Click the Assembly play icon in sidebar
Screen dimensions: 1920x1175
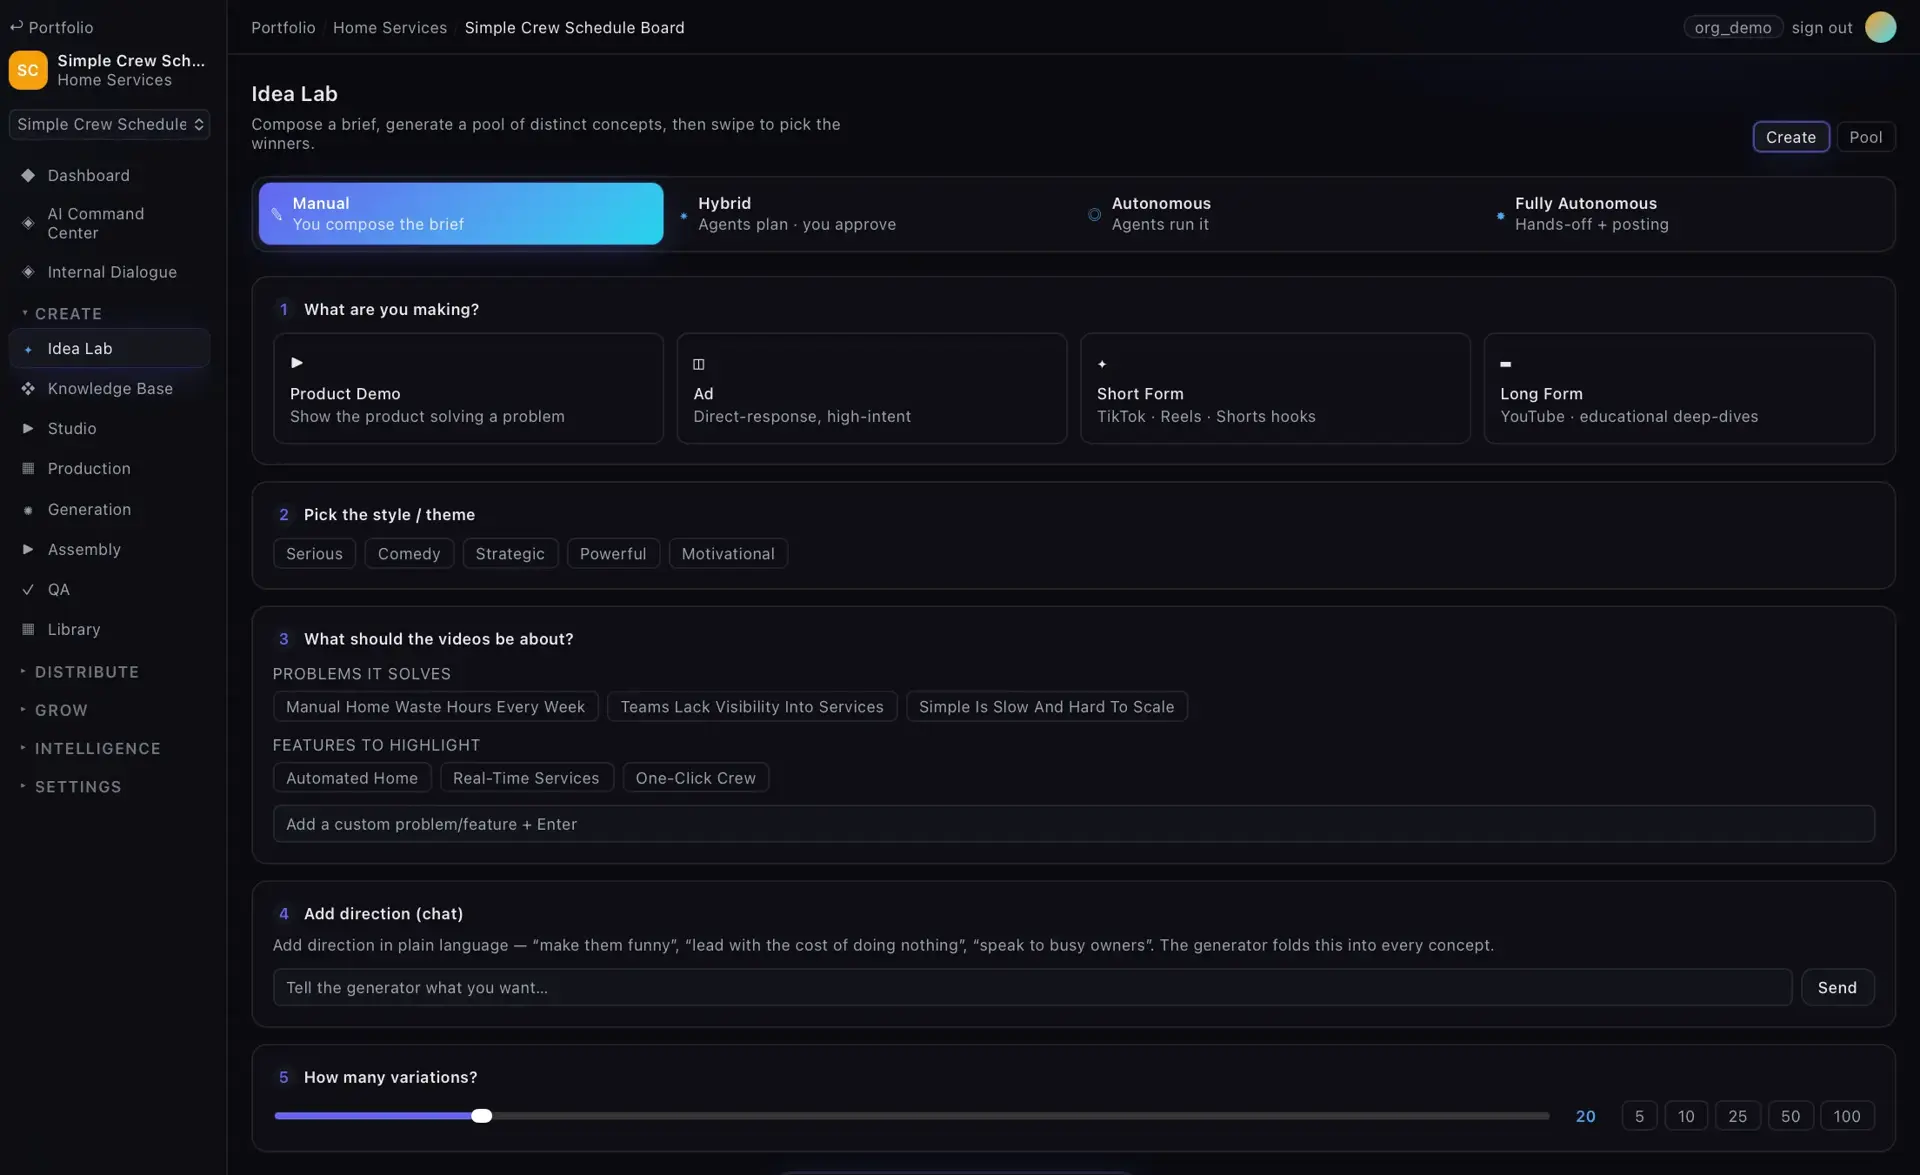(28, 549)
